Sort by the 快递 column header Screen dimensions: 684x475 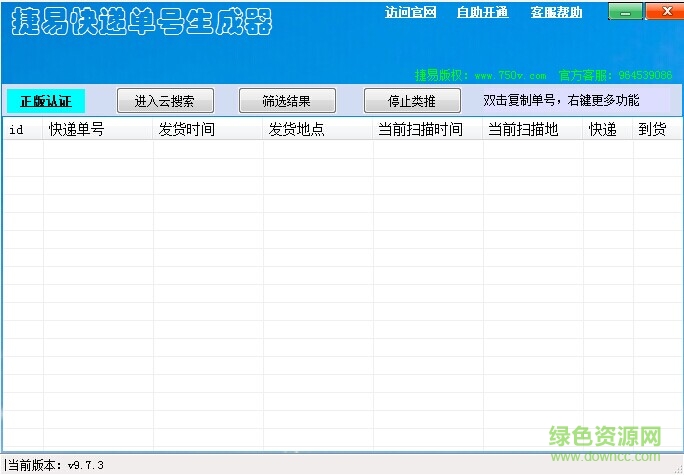tap(608, 129)
